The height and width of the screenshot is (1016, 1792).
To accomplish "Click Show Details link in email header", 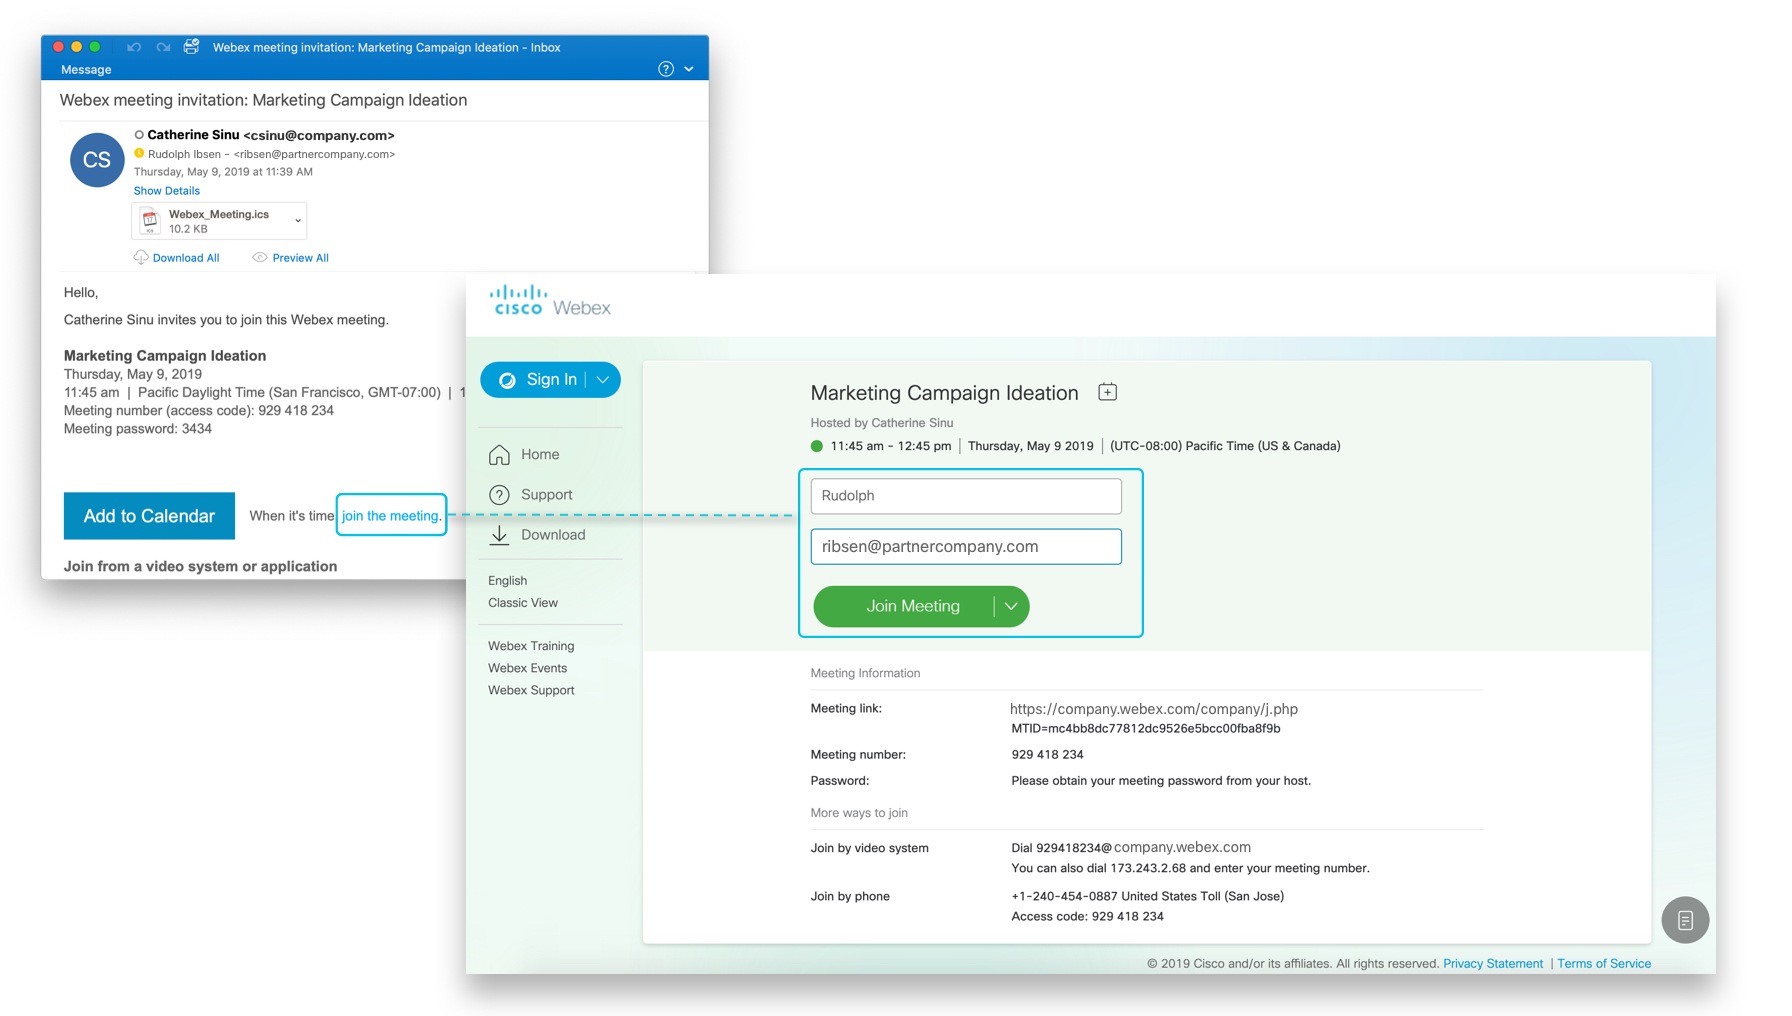I will pos(167,191).
